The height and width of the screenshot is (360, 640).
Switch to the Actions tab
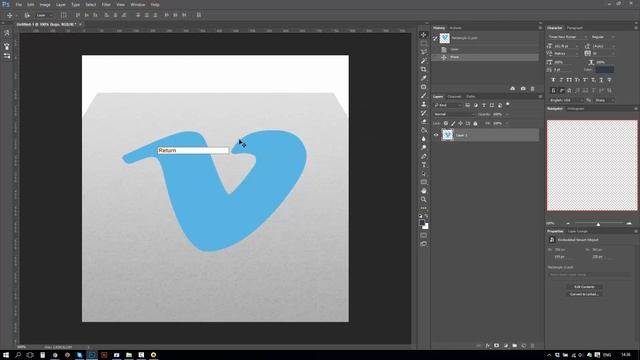point(455,28)
